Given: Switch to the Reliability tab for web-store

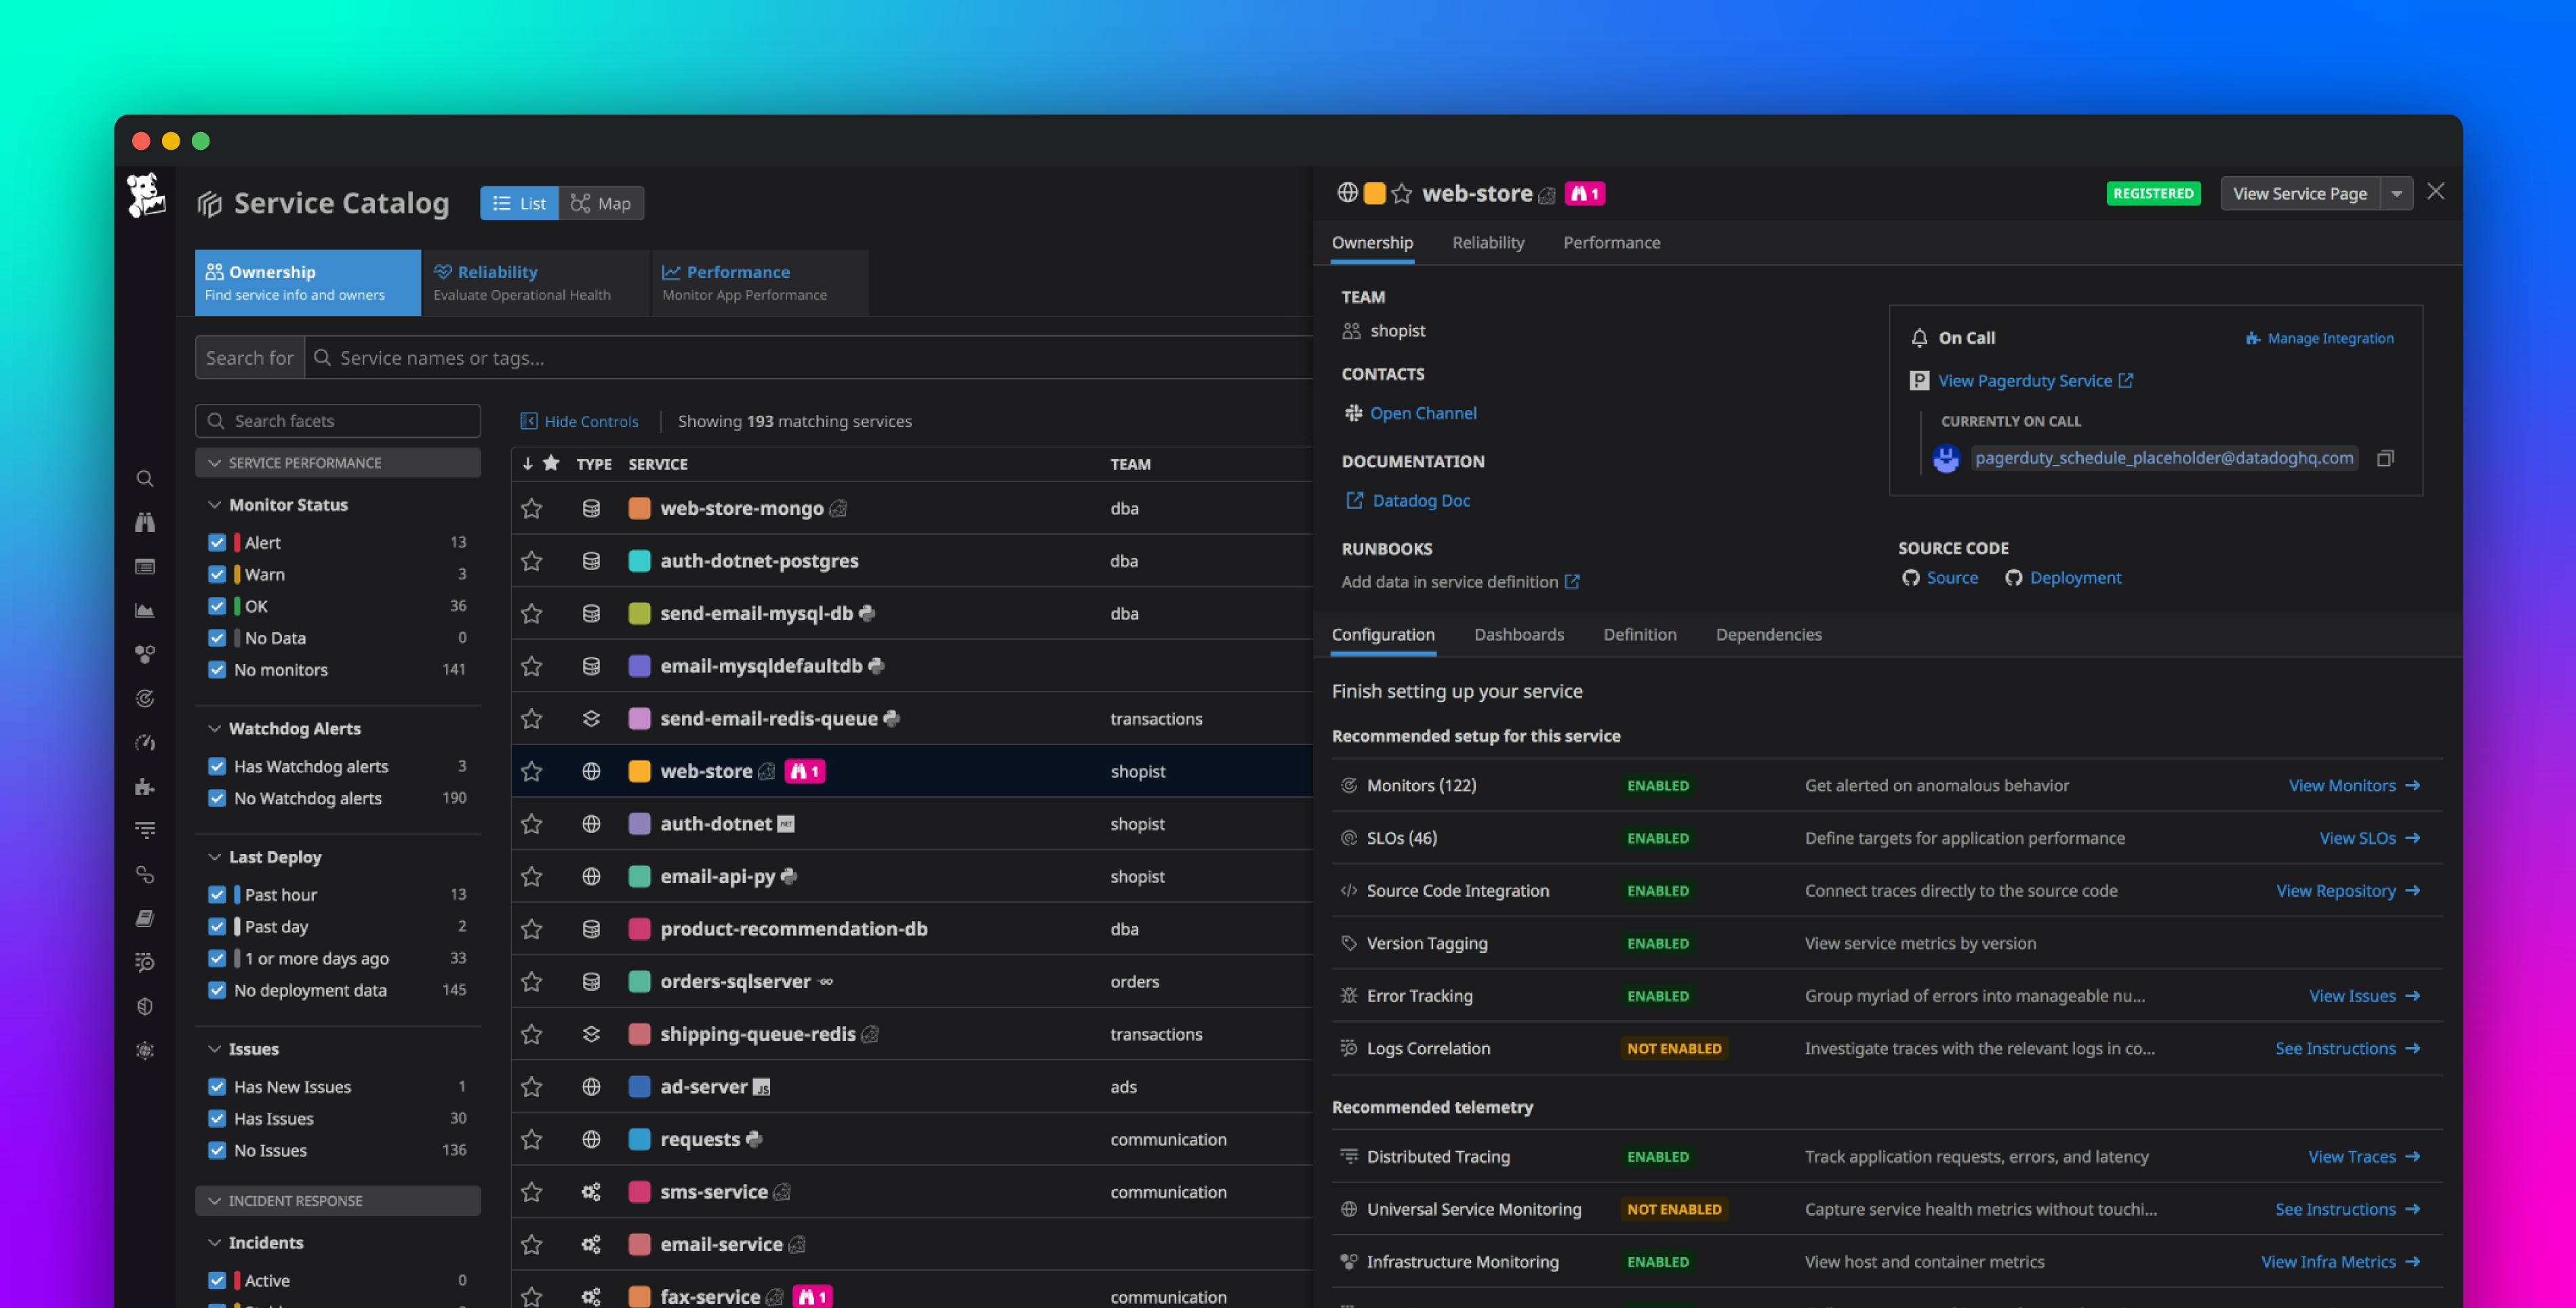Looking at the screenshot, I should (x=1489, y=242).
